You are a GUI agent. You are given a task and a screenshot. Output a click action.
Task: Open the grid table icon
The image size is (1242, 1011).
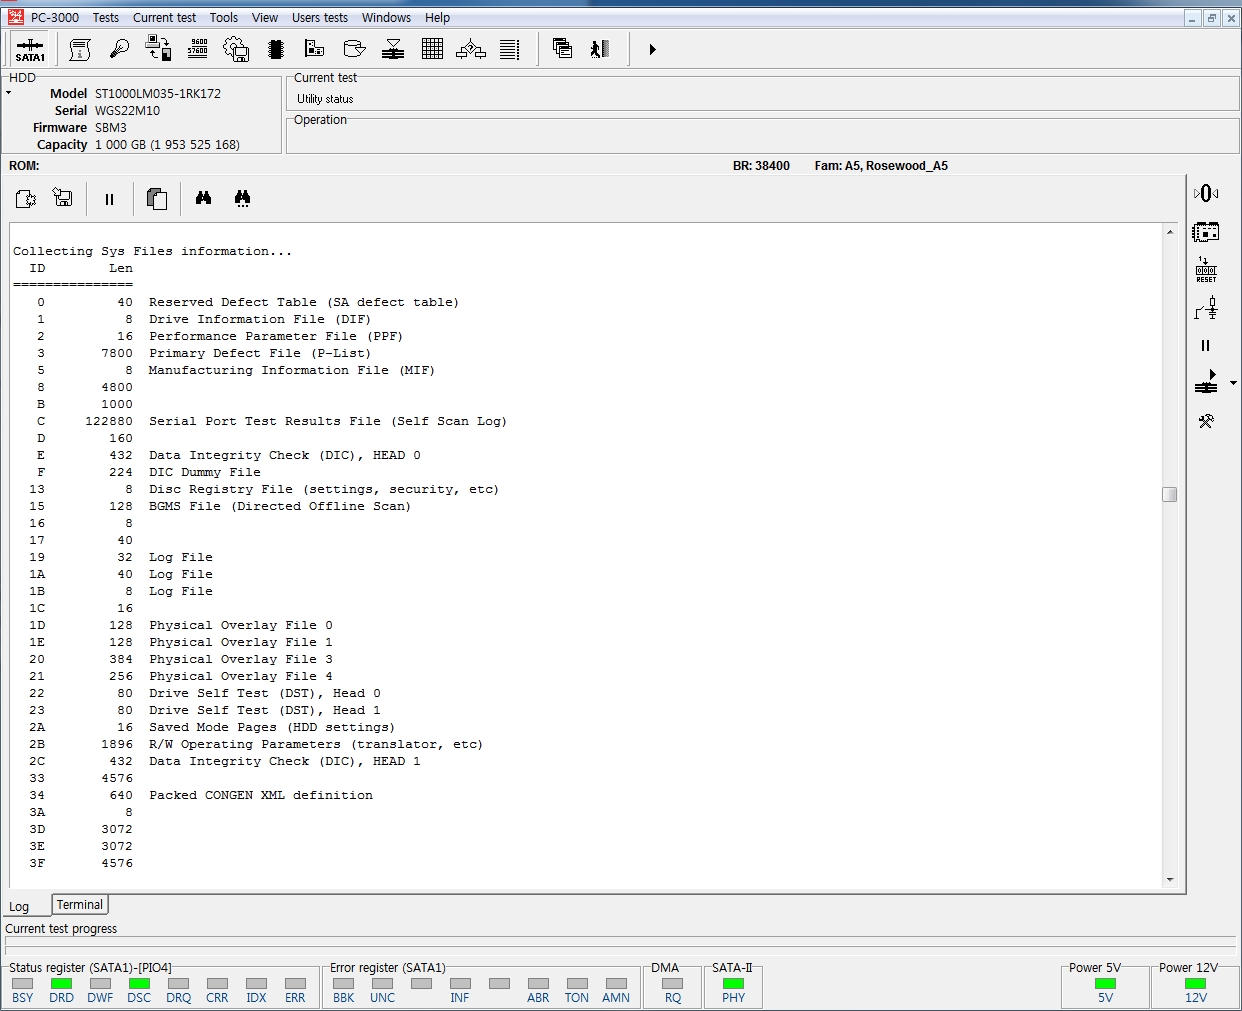coord(432,49)
